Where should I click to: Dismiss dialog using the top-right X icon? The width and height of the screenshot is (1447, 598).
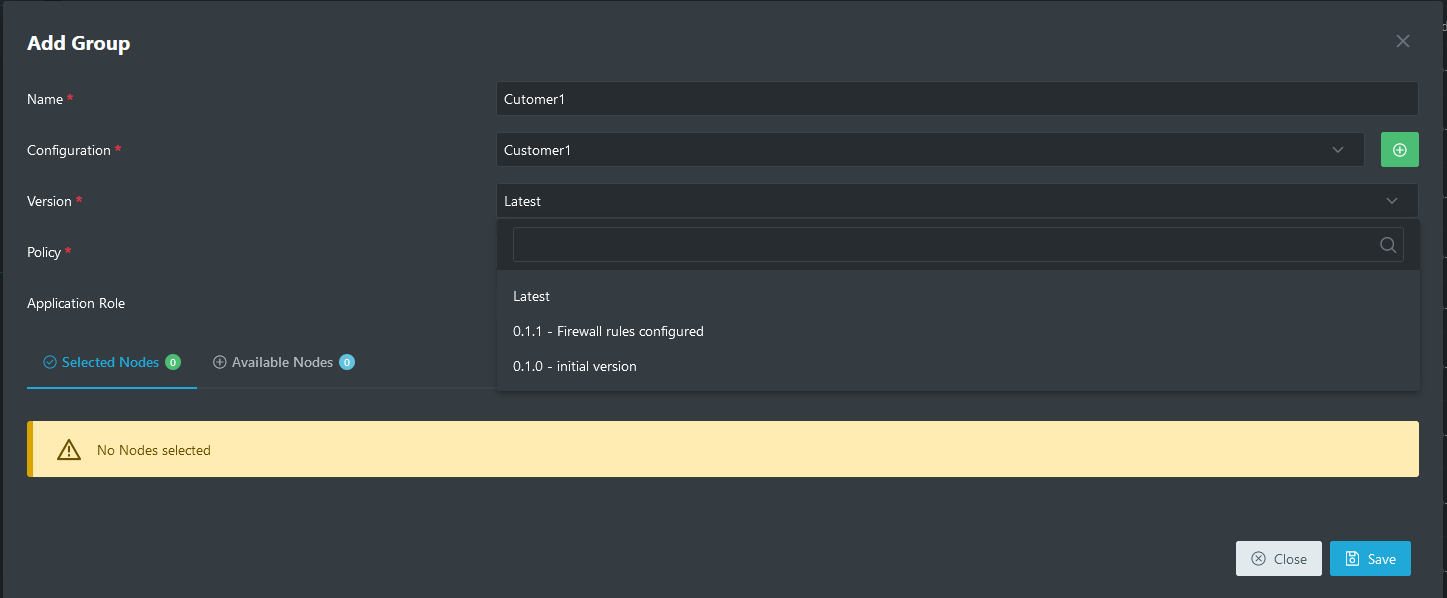1402,41
